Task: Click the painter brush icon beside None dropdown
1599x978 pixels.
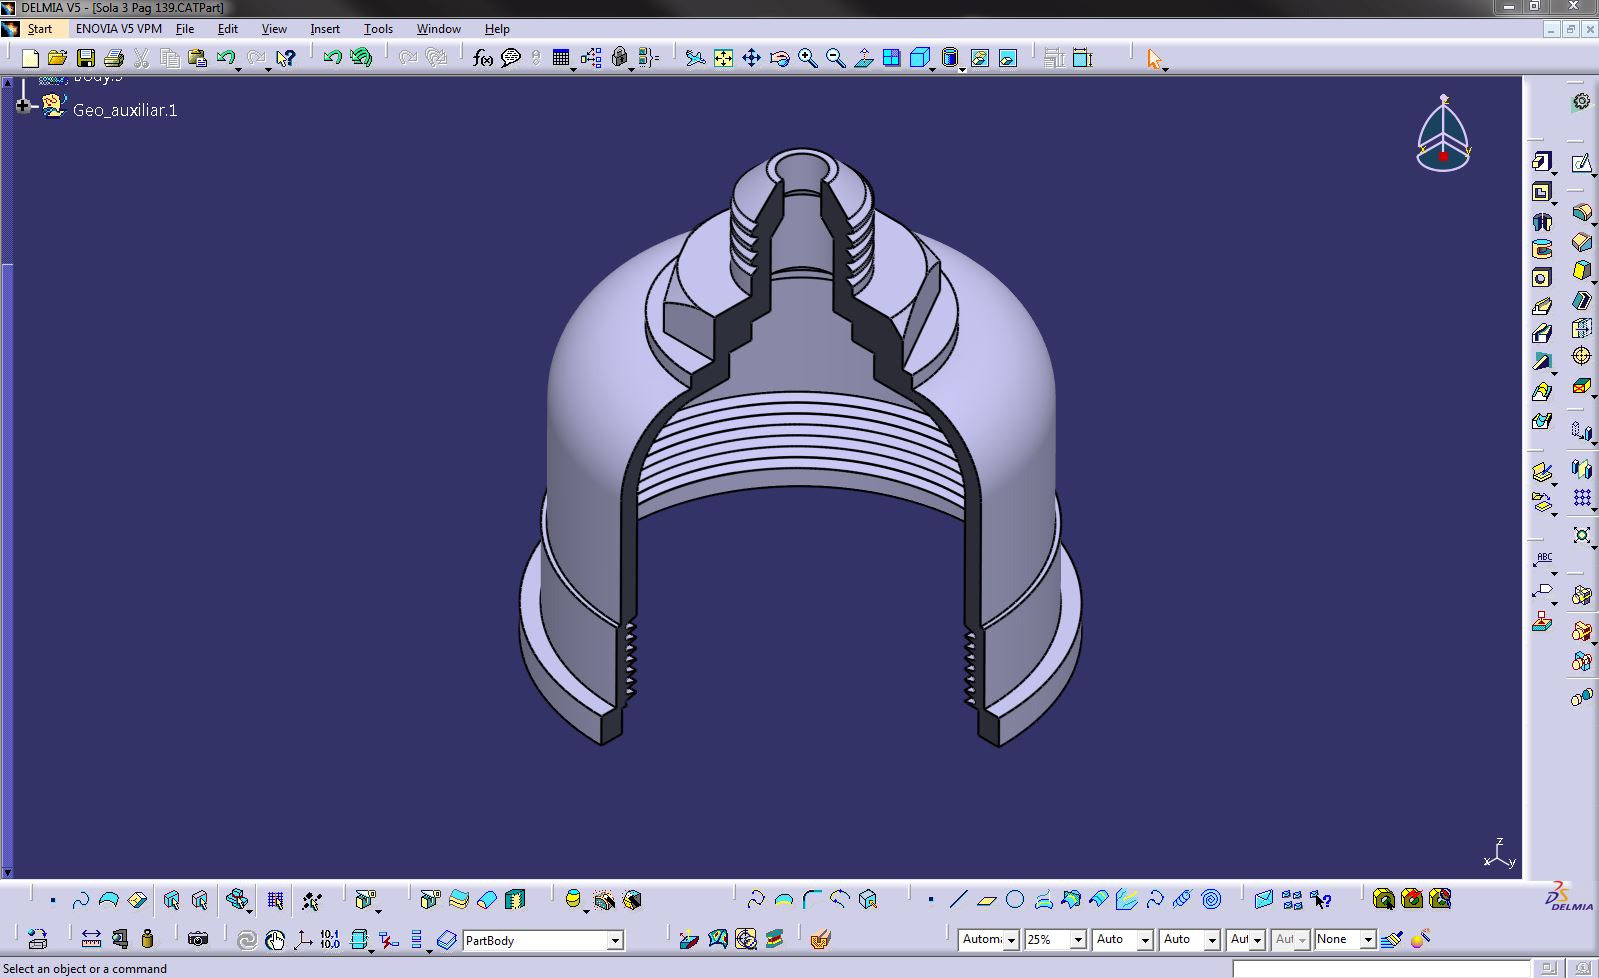Action: point(1392,939)
